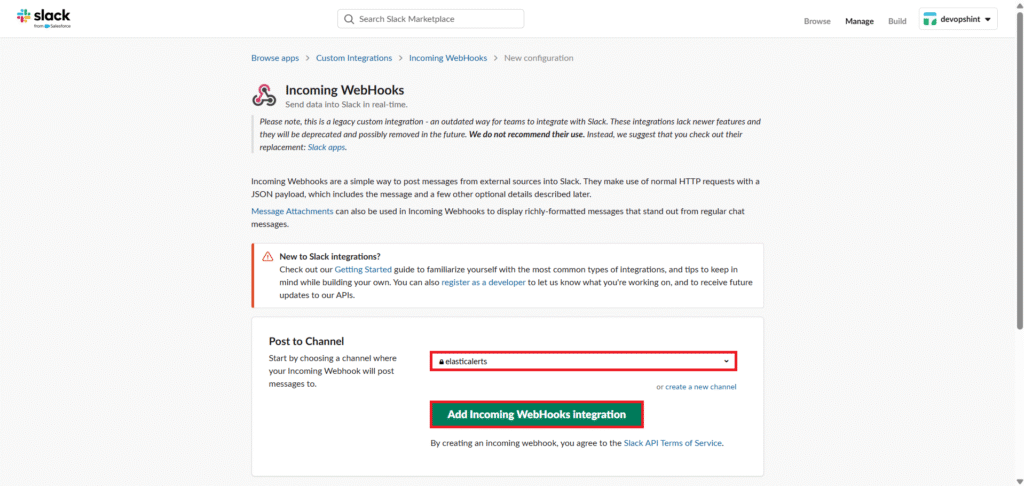Click the Incoming WebHooks page heading

(x=345, y=90)
